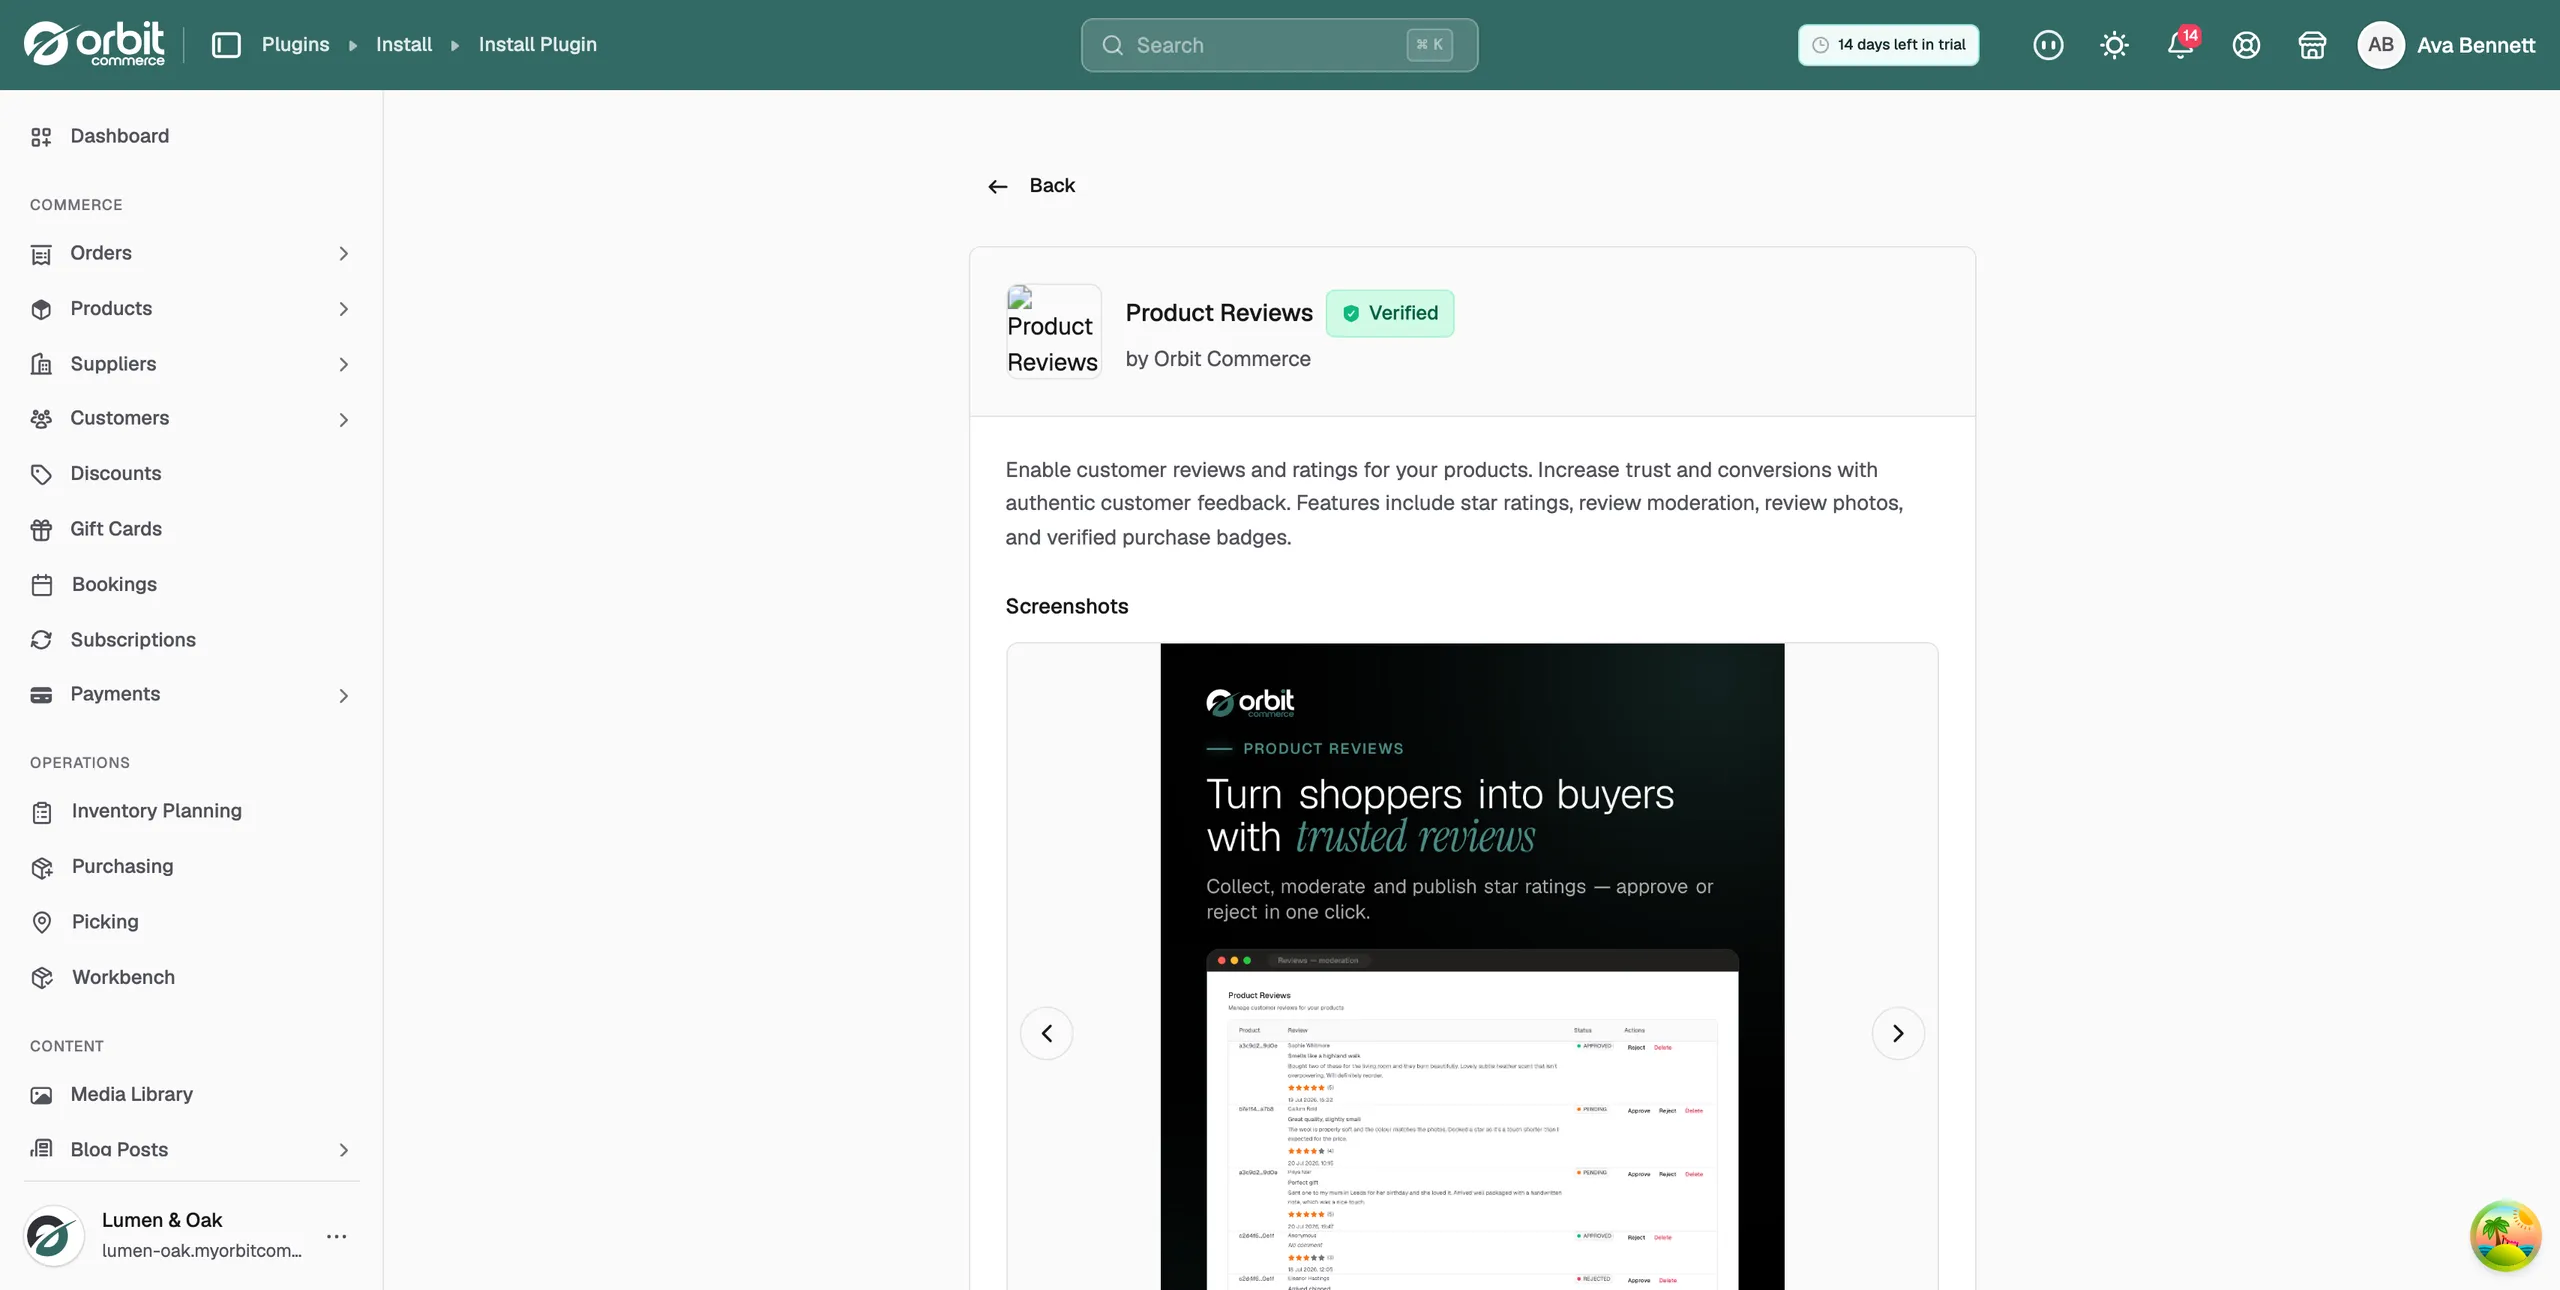Click the Orders receipt icon

(41, 254)
